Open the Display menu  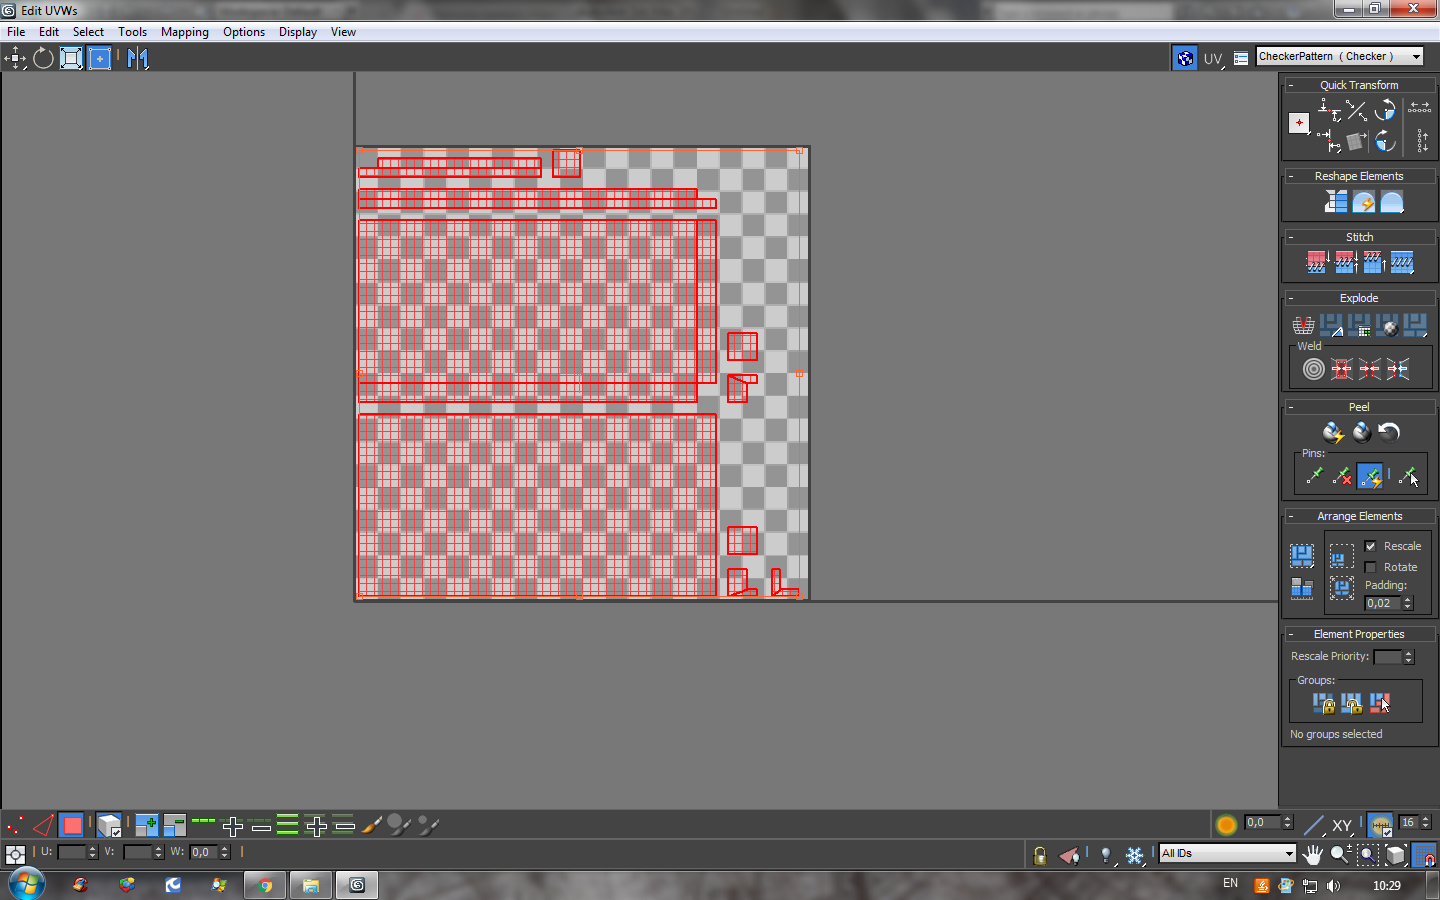coord(298,32)
